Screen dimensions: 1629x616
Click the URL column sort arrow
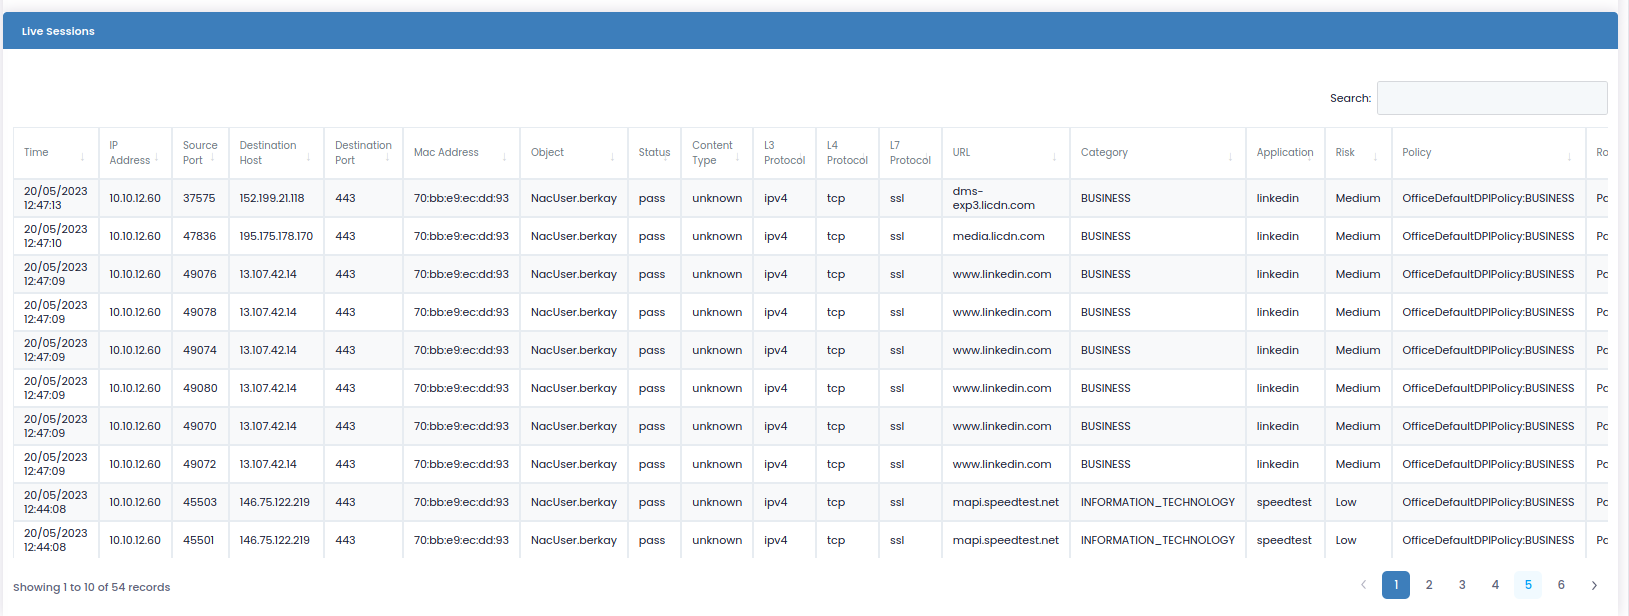1054,156
